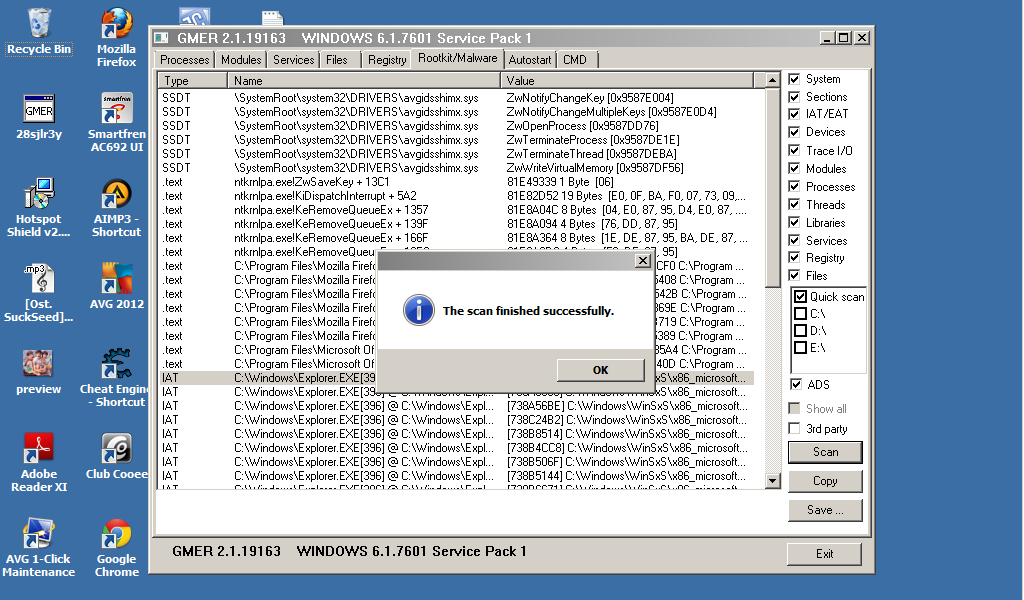Switch to the Modules tab
This screenshot has width=1024, height=600.
point(241,59)
